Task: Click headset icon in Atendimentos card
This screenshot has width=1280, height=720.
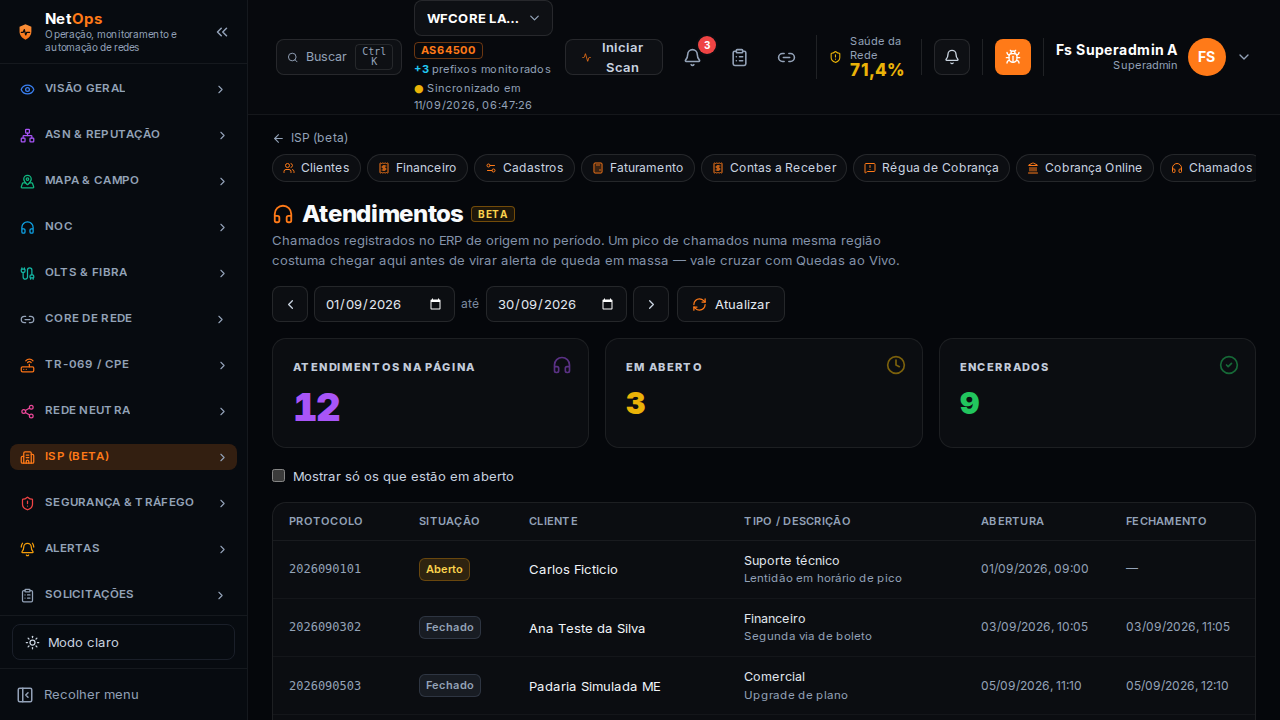Action: [562, 365]
